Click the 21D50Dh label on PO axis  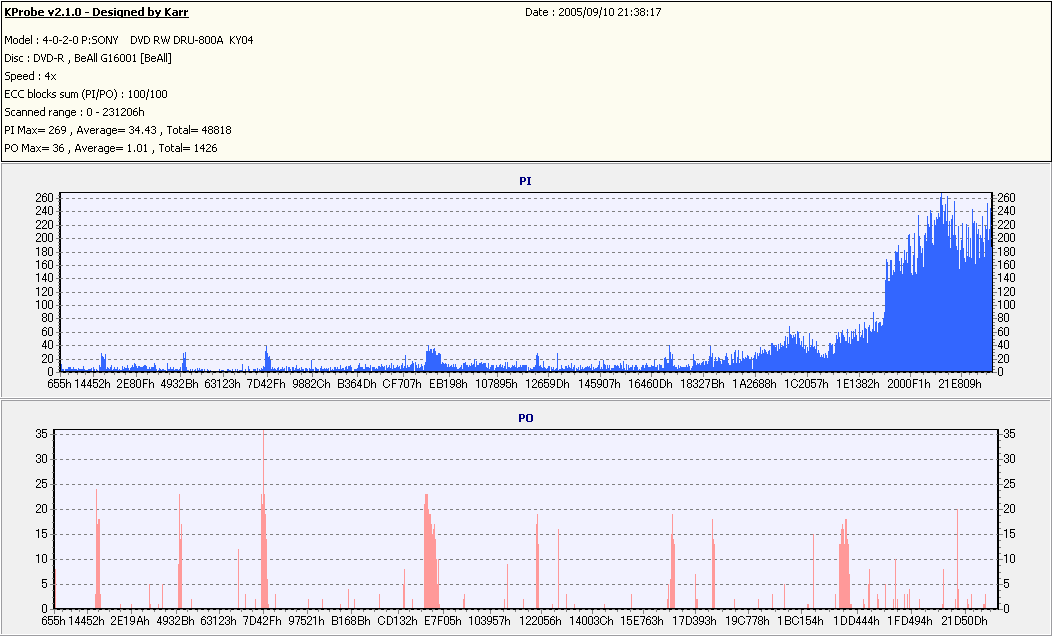coord(964,621)
